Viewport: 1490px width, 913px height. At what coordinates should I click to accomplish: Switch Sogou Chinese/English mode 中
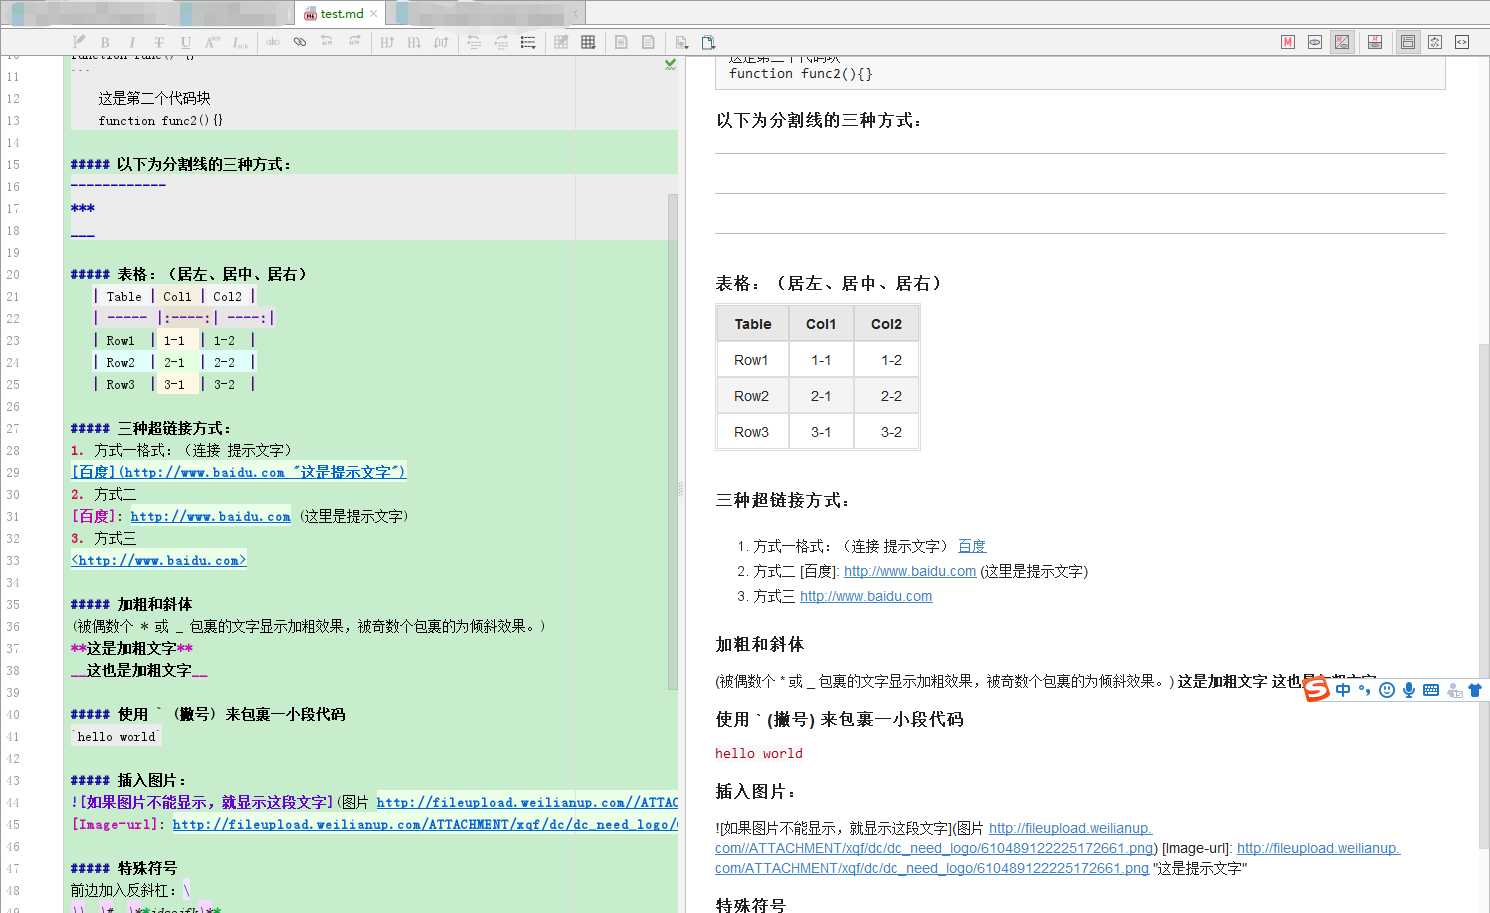coord(1343,690)
